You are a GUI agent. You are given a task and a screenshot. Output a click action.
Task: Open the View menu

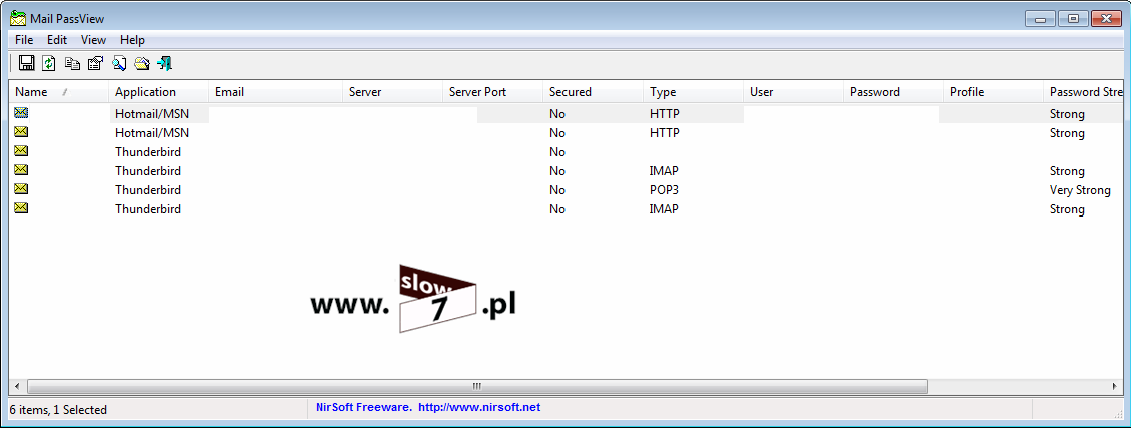tap(93, 40)
